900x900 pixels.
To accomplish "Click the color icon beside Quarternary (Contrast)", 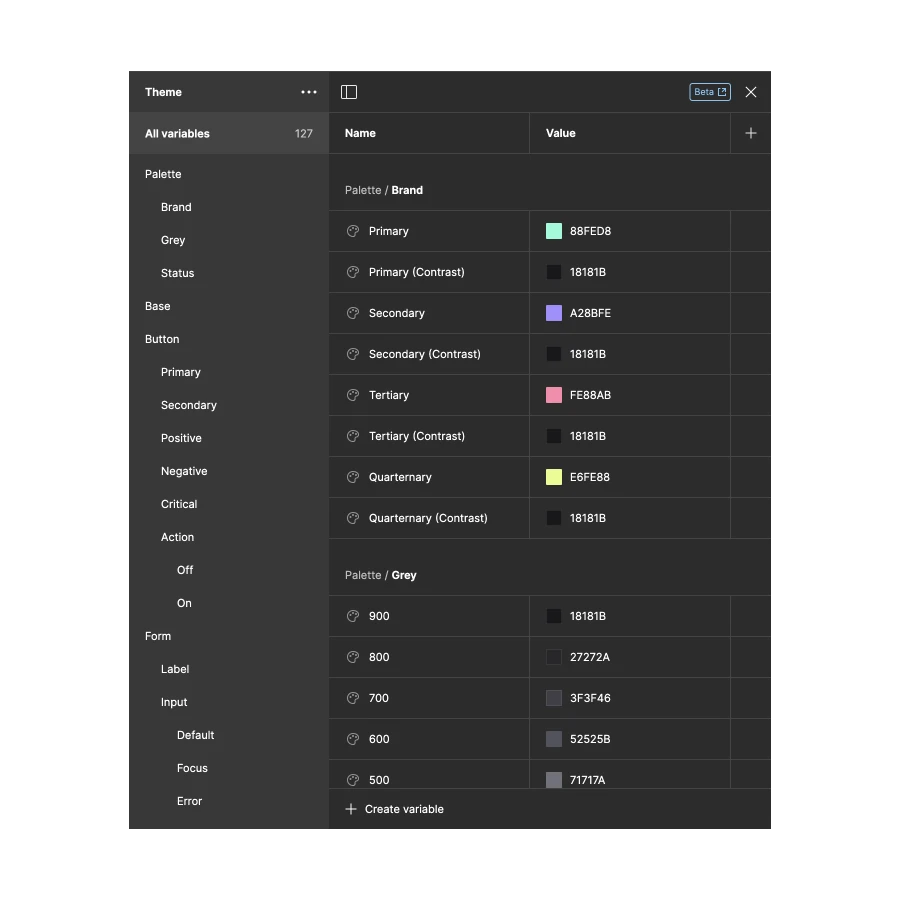I will click(353, 518).
